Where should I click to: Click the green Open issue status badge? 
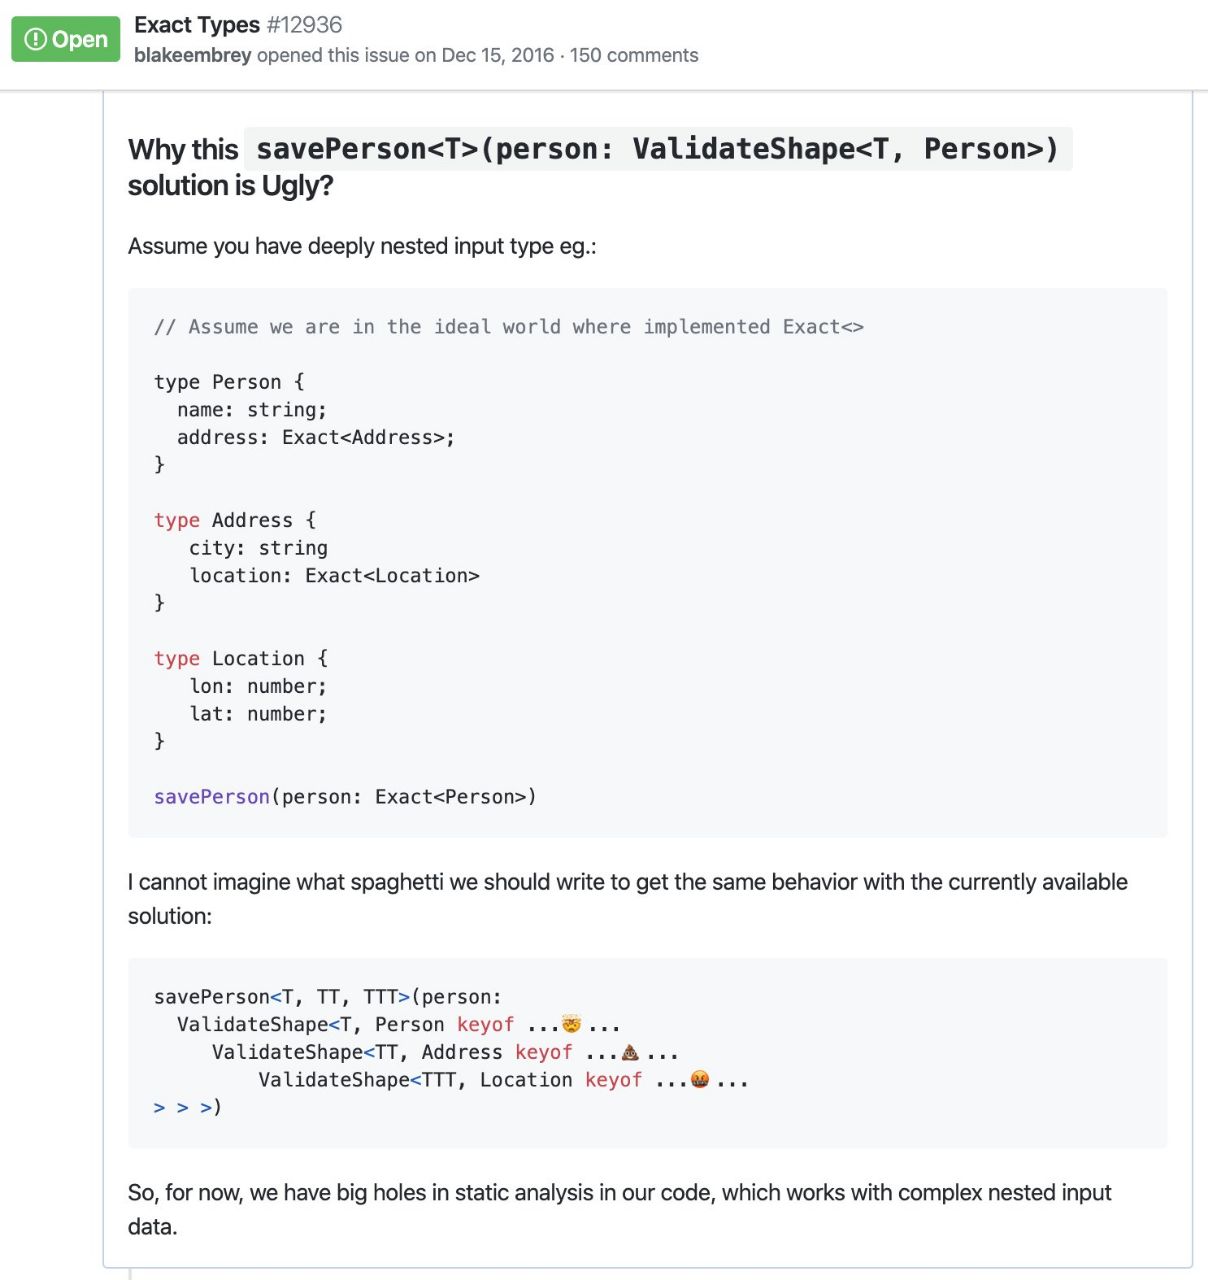66,39
